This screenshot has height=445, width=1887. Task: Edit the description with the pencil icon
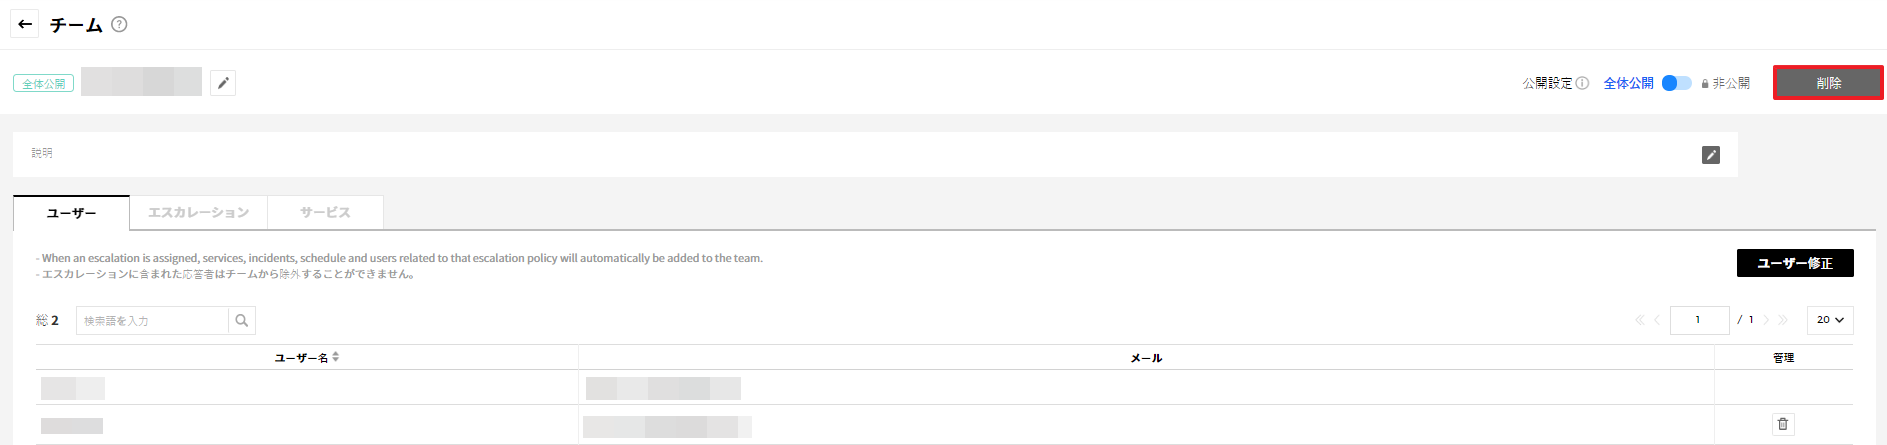coord(1711,155)
